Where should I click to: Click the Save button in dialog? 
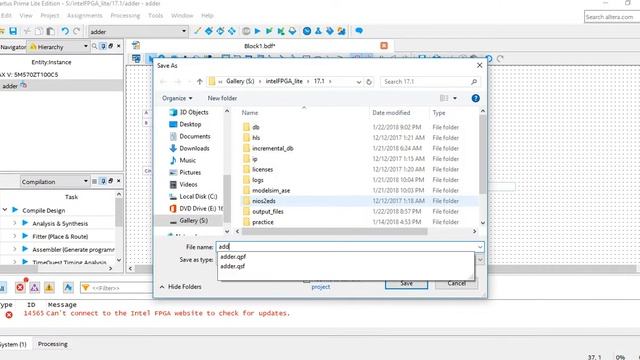pos(406,283)
